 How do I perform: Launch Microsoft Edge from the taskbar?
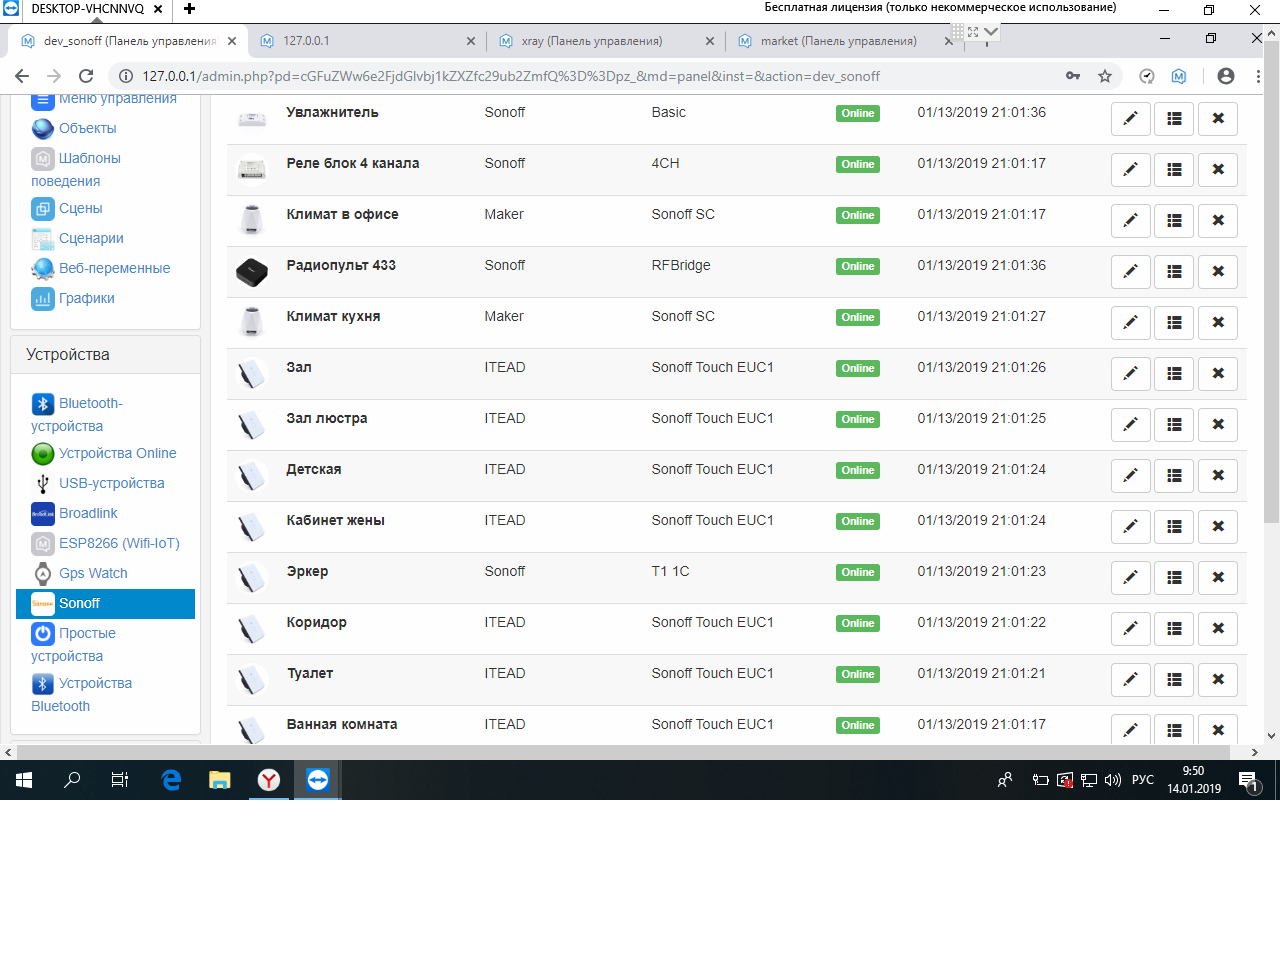171,780
